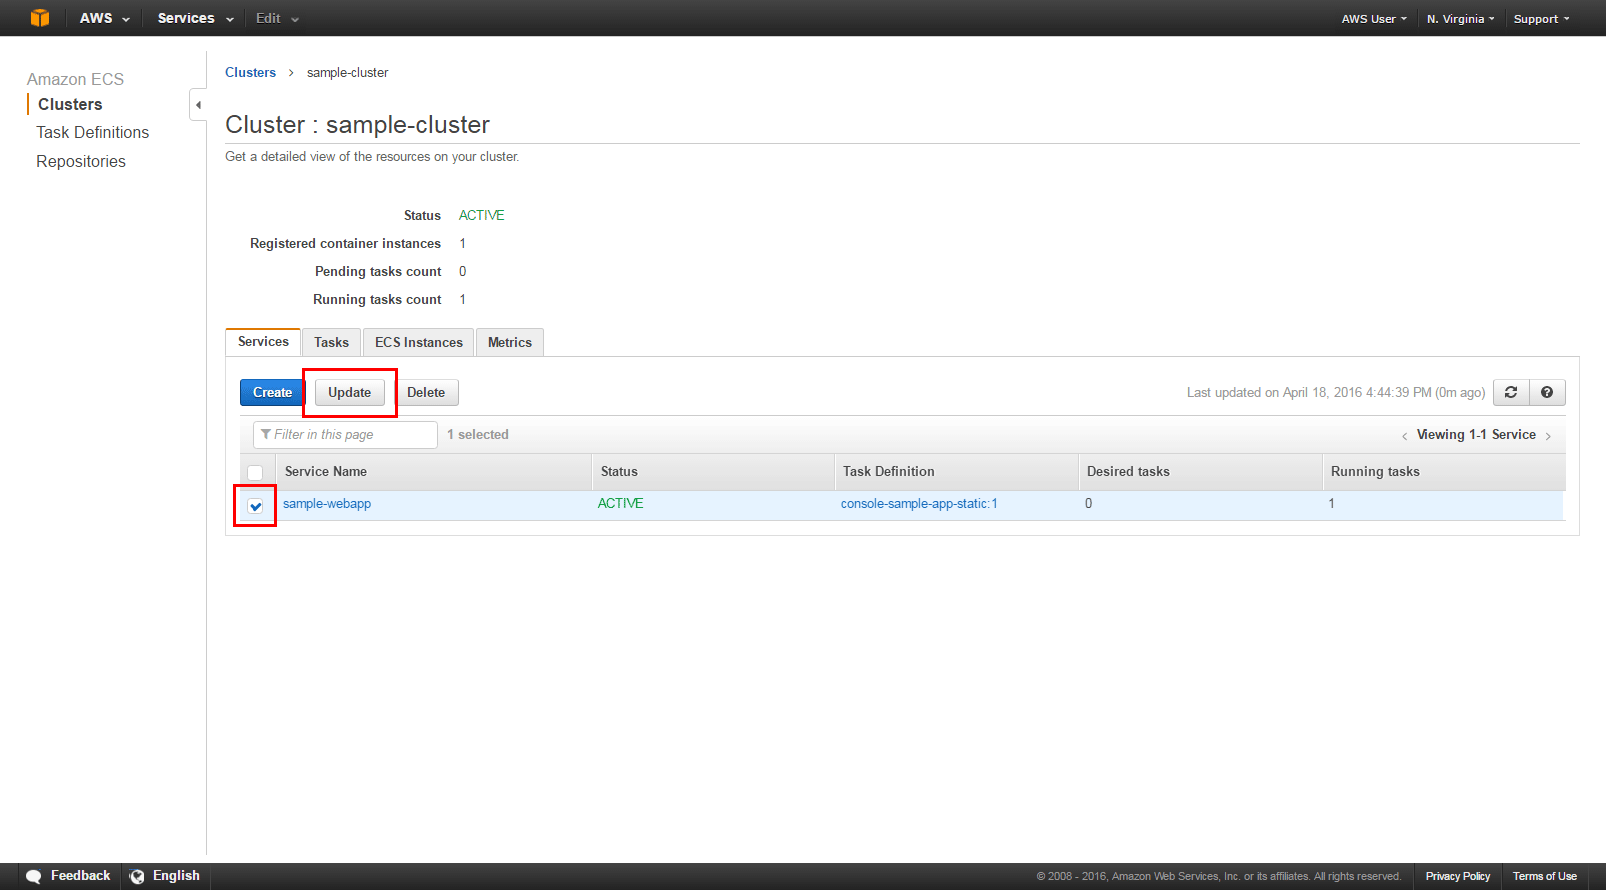Open Repositories in the sidebar
Viewport: 1606px width, 890px height.
[x=81, y=161]
